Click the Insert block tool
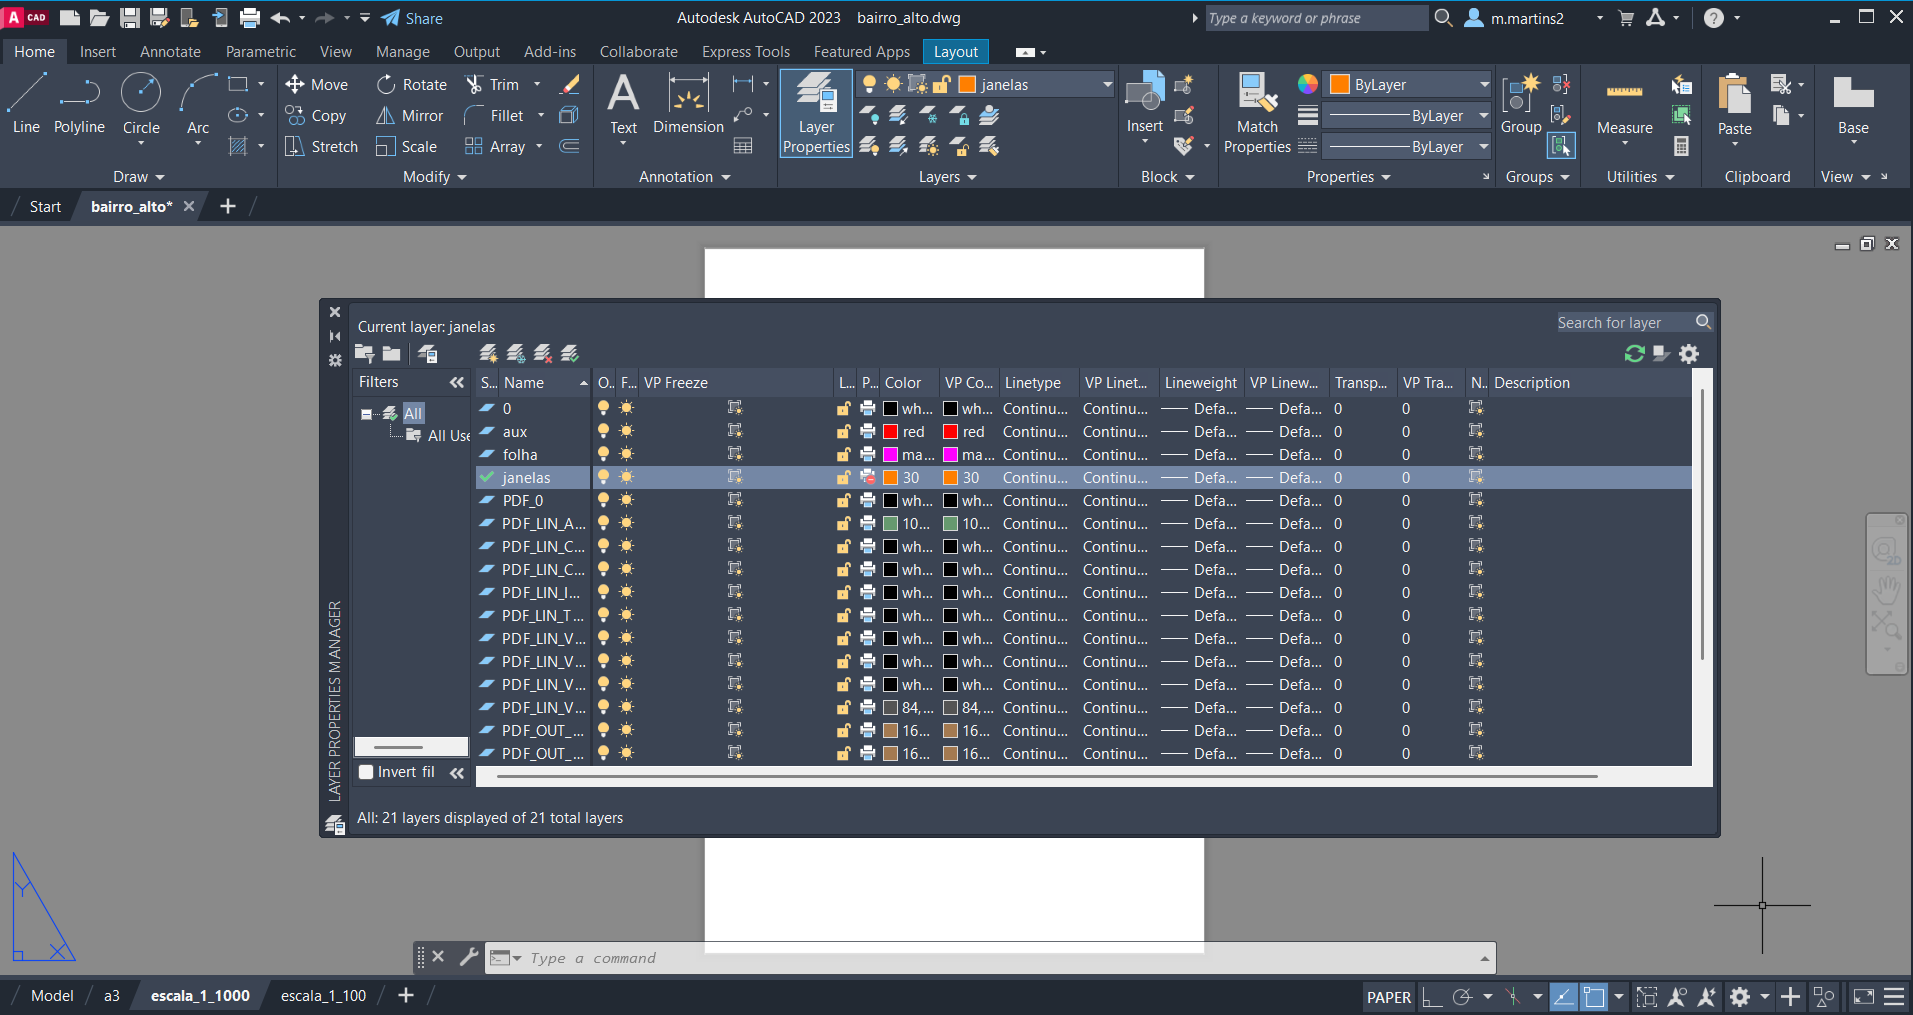Image resolution: width=1913 pixels, height=1015 pixels. [1145, 103]
